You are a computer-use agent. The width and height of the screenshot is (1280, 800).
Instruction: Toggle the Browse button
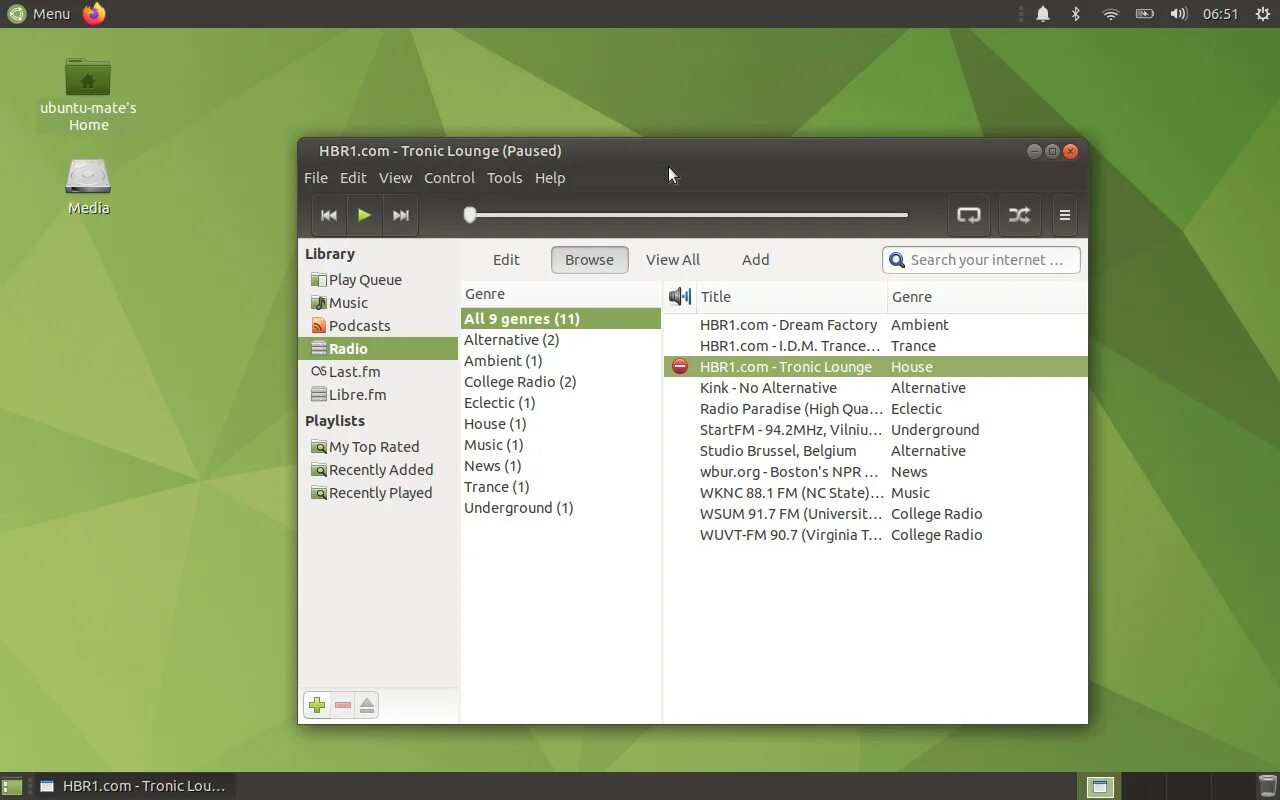(x=589, y=260)
